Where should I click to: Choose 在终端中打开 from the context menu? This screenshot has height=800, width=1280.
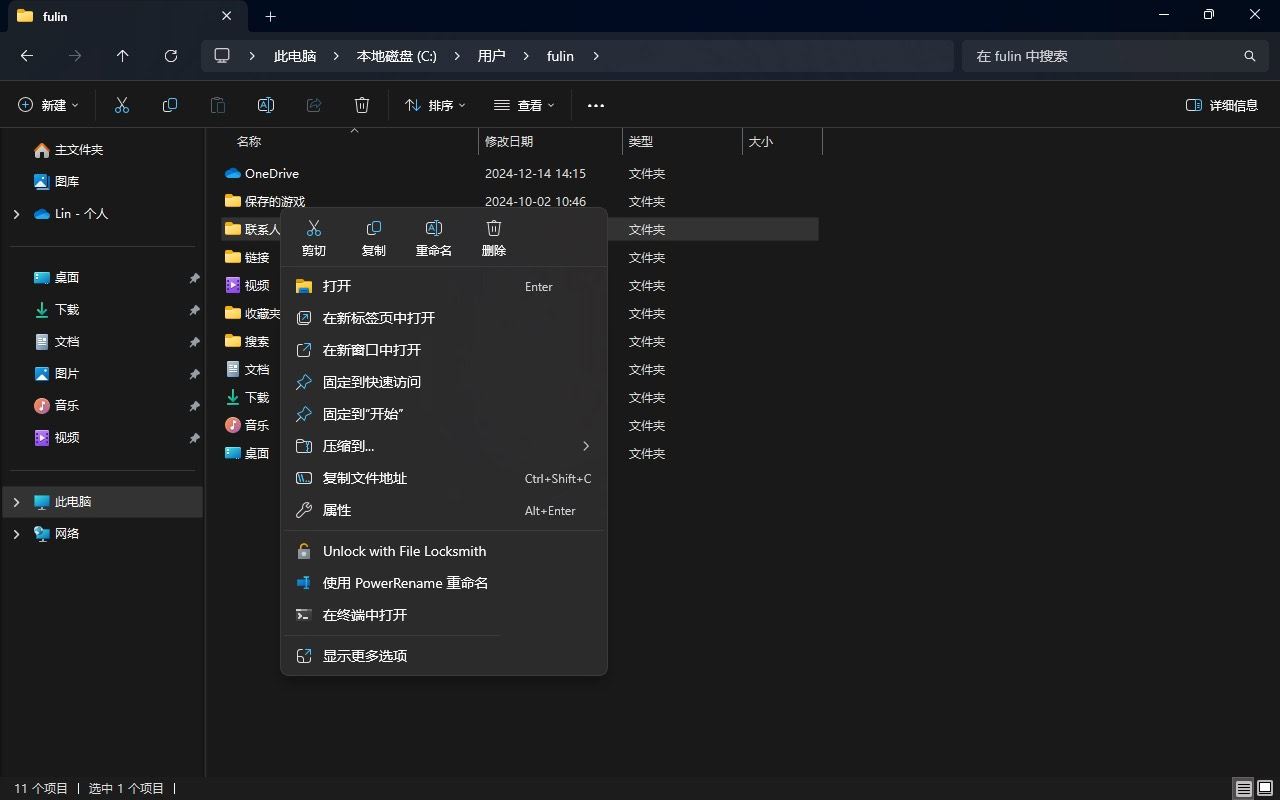tap(363, 615)
